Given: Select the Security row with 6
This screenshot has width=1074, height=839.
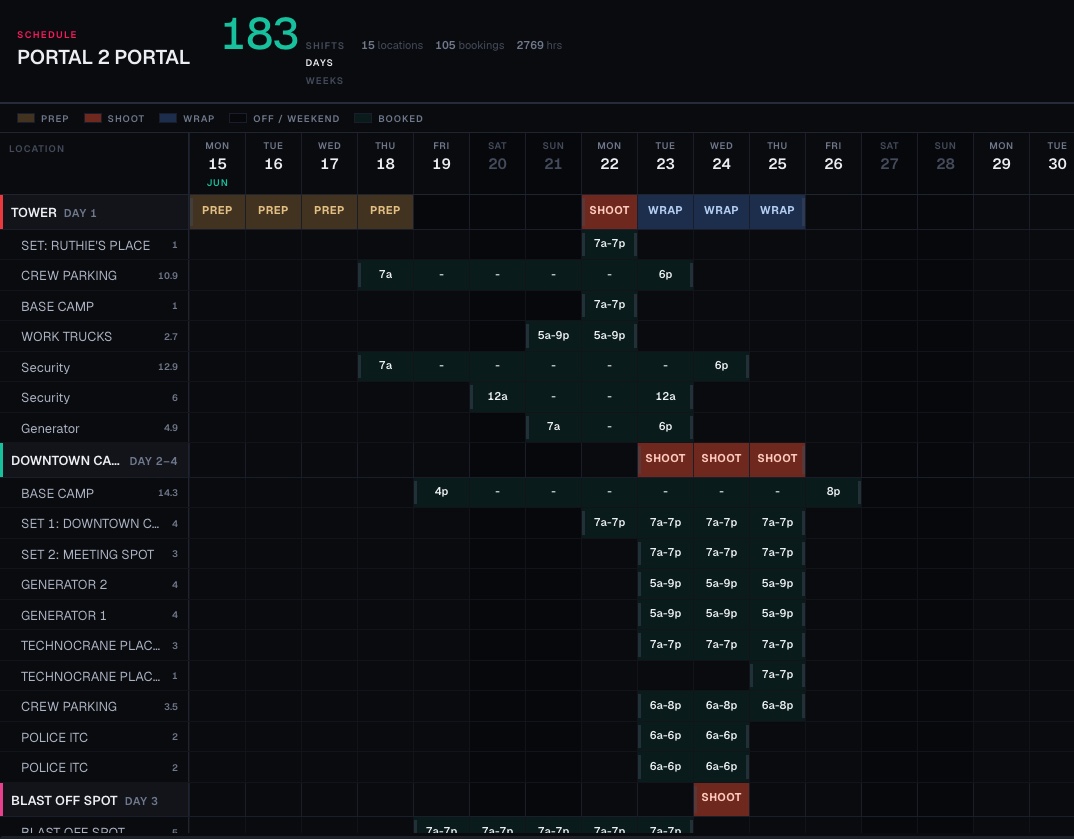Looking at the screenshot, I should (95, 397).
